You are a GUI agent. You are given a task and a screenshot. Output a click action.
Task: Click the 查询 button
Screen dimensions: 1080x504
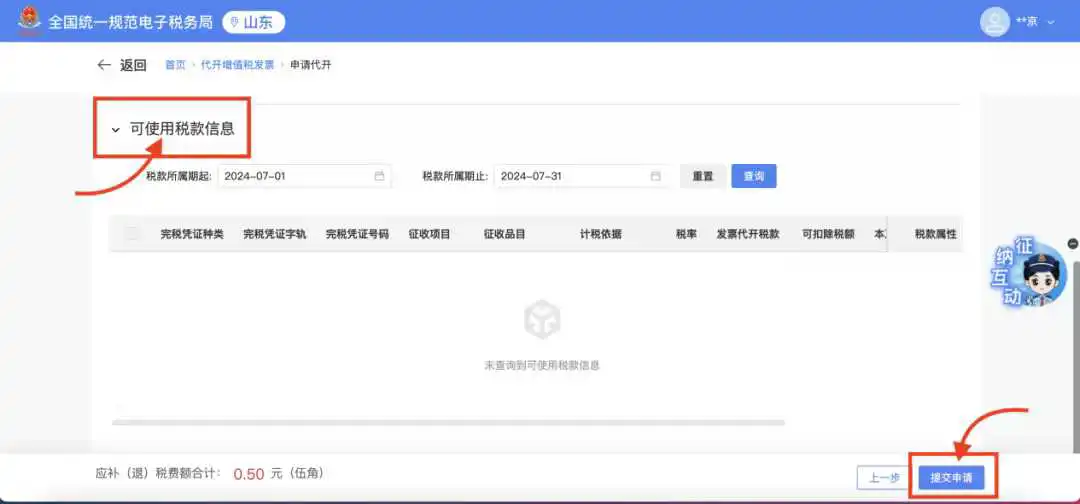coord(753,176)
